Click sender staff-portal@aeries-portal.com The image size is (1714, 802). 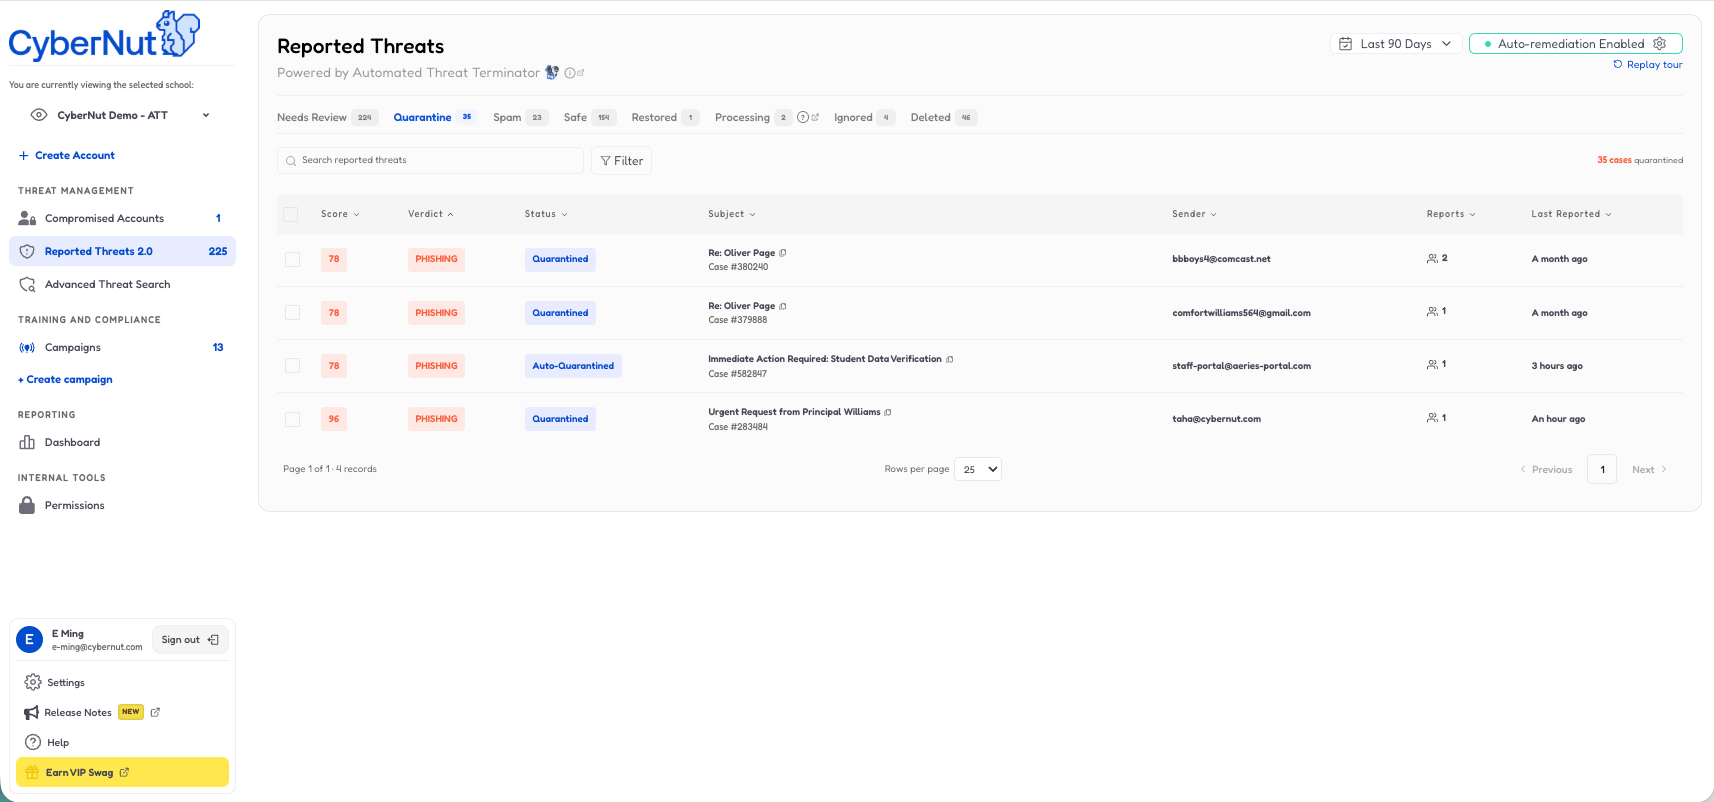coord(1241,366)
